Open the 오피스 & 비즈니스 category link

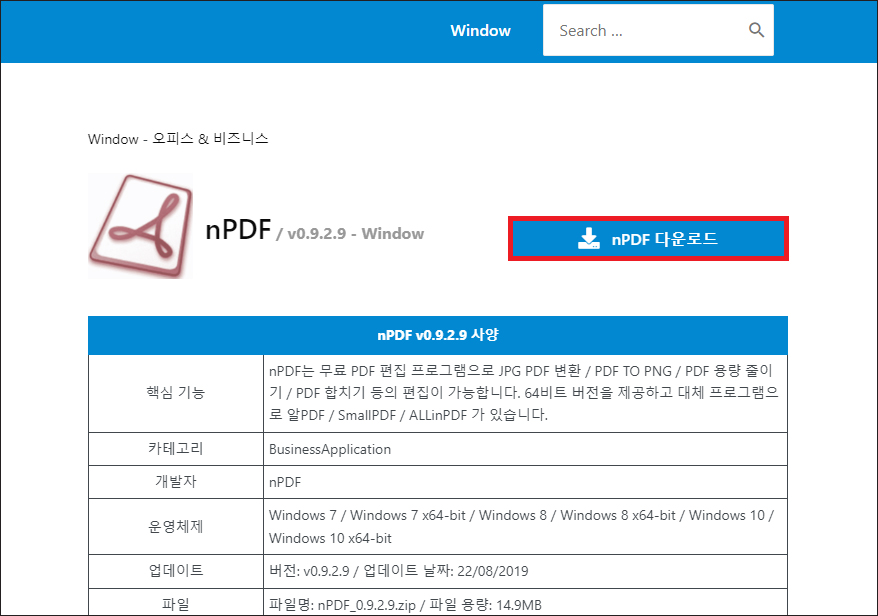tap(211, 138)
